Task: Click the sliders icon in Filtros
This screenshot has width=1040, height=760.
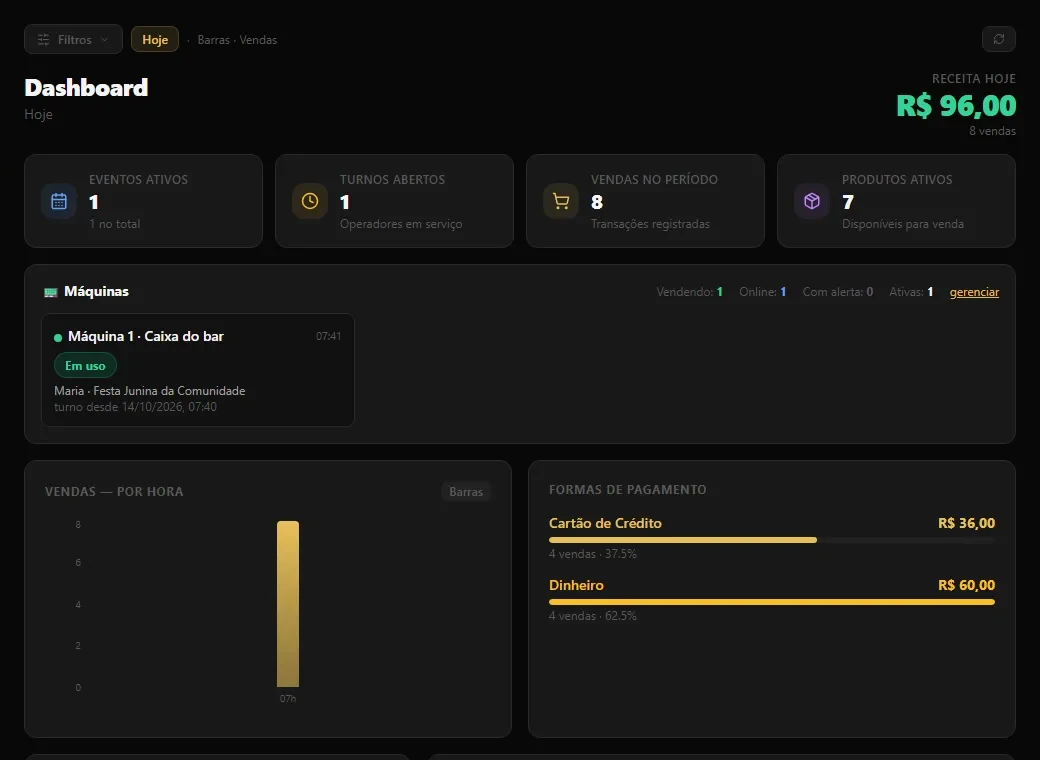Action: [43, 40]
